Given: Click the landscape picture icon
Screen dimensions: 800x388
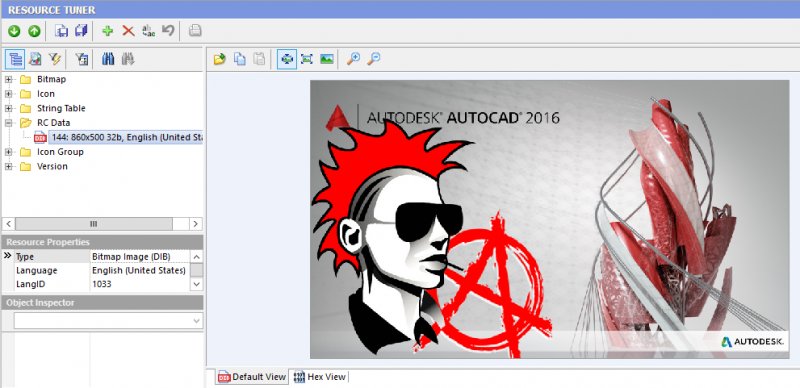Looking at the screenshot, I should click(327, 59).
